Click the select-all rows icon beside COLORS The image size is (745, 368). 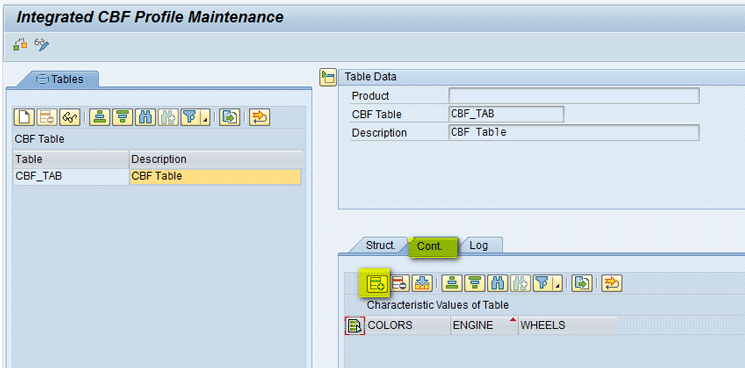(354, 325)
